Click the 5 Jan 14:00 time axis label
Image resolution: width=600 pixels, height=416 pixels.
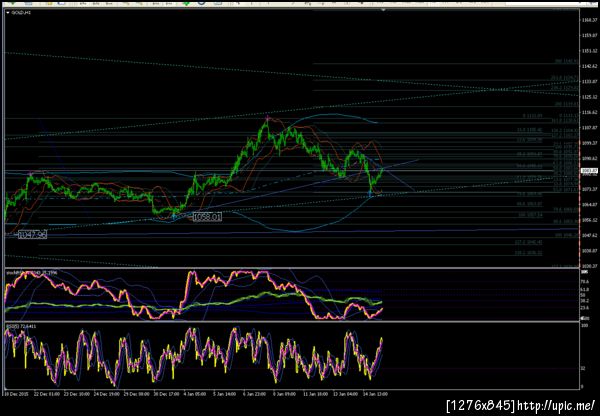(x=225, y=394)
